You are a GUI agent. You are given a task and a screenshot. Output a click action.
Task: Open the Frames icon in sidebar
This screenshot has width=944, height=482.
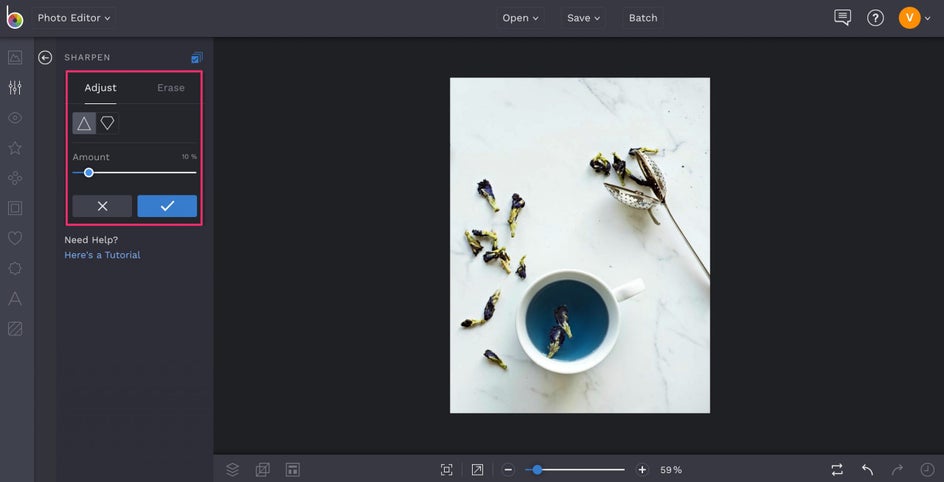[x=15, y=208]
